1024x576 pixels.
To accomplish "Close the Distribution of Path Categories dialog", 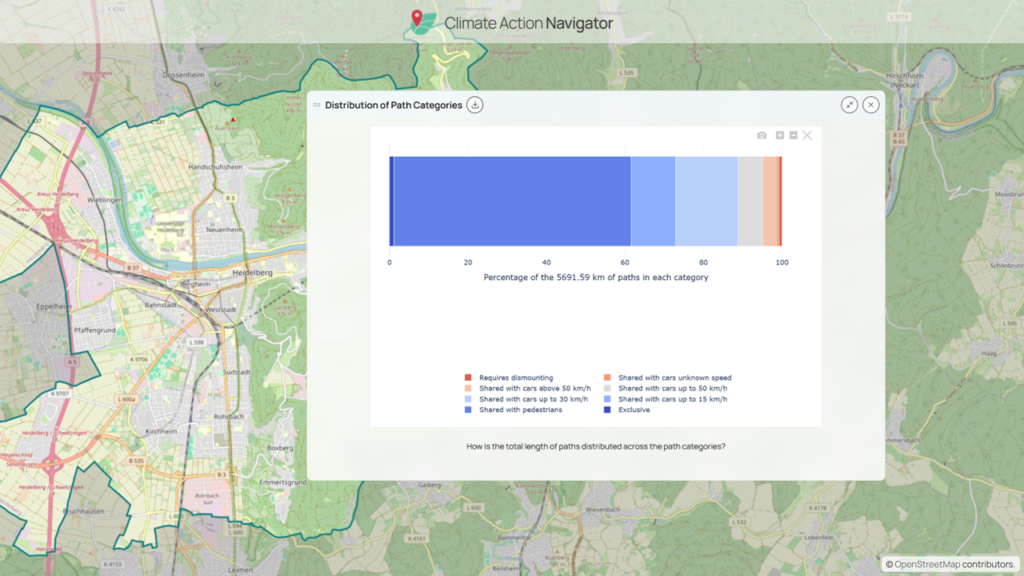I will [870, 104].
